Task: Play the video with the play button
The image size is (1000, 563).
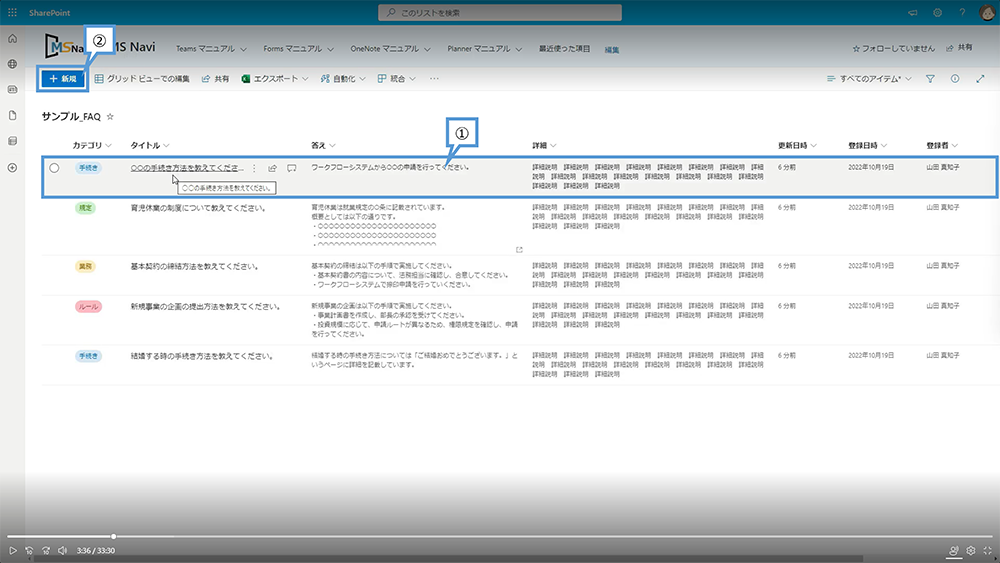Action: point(12,550)
